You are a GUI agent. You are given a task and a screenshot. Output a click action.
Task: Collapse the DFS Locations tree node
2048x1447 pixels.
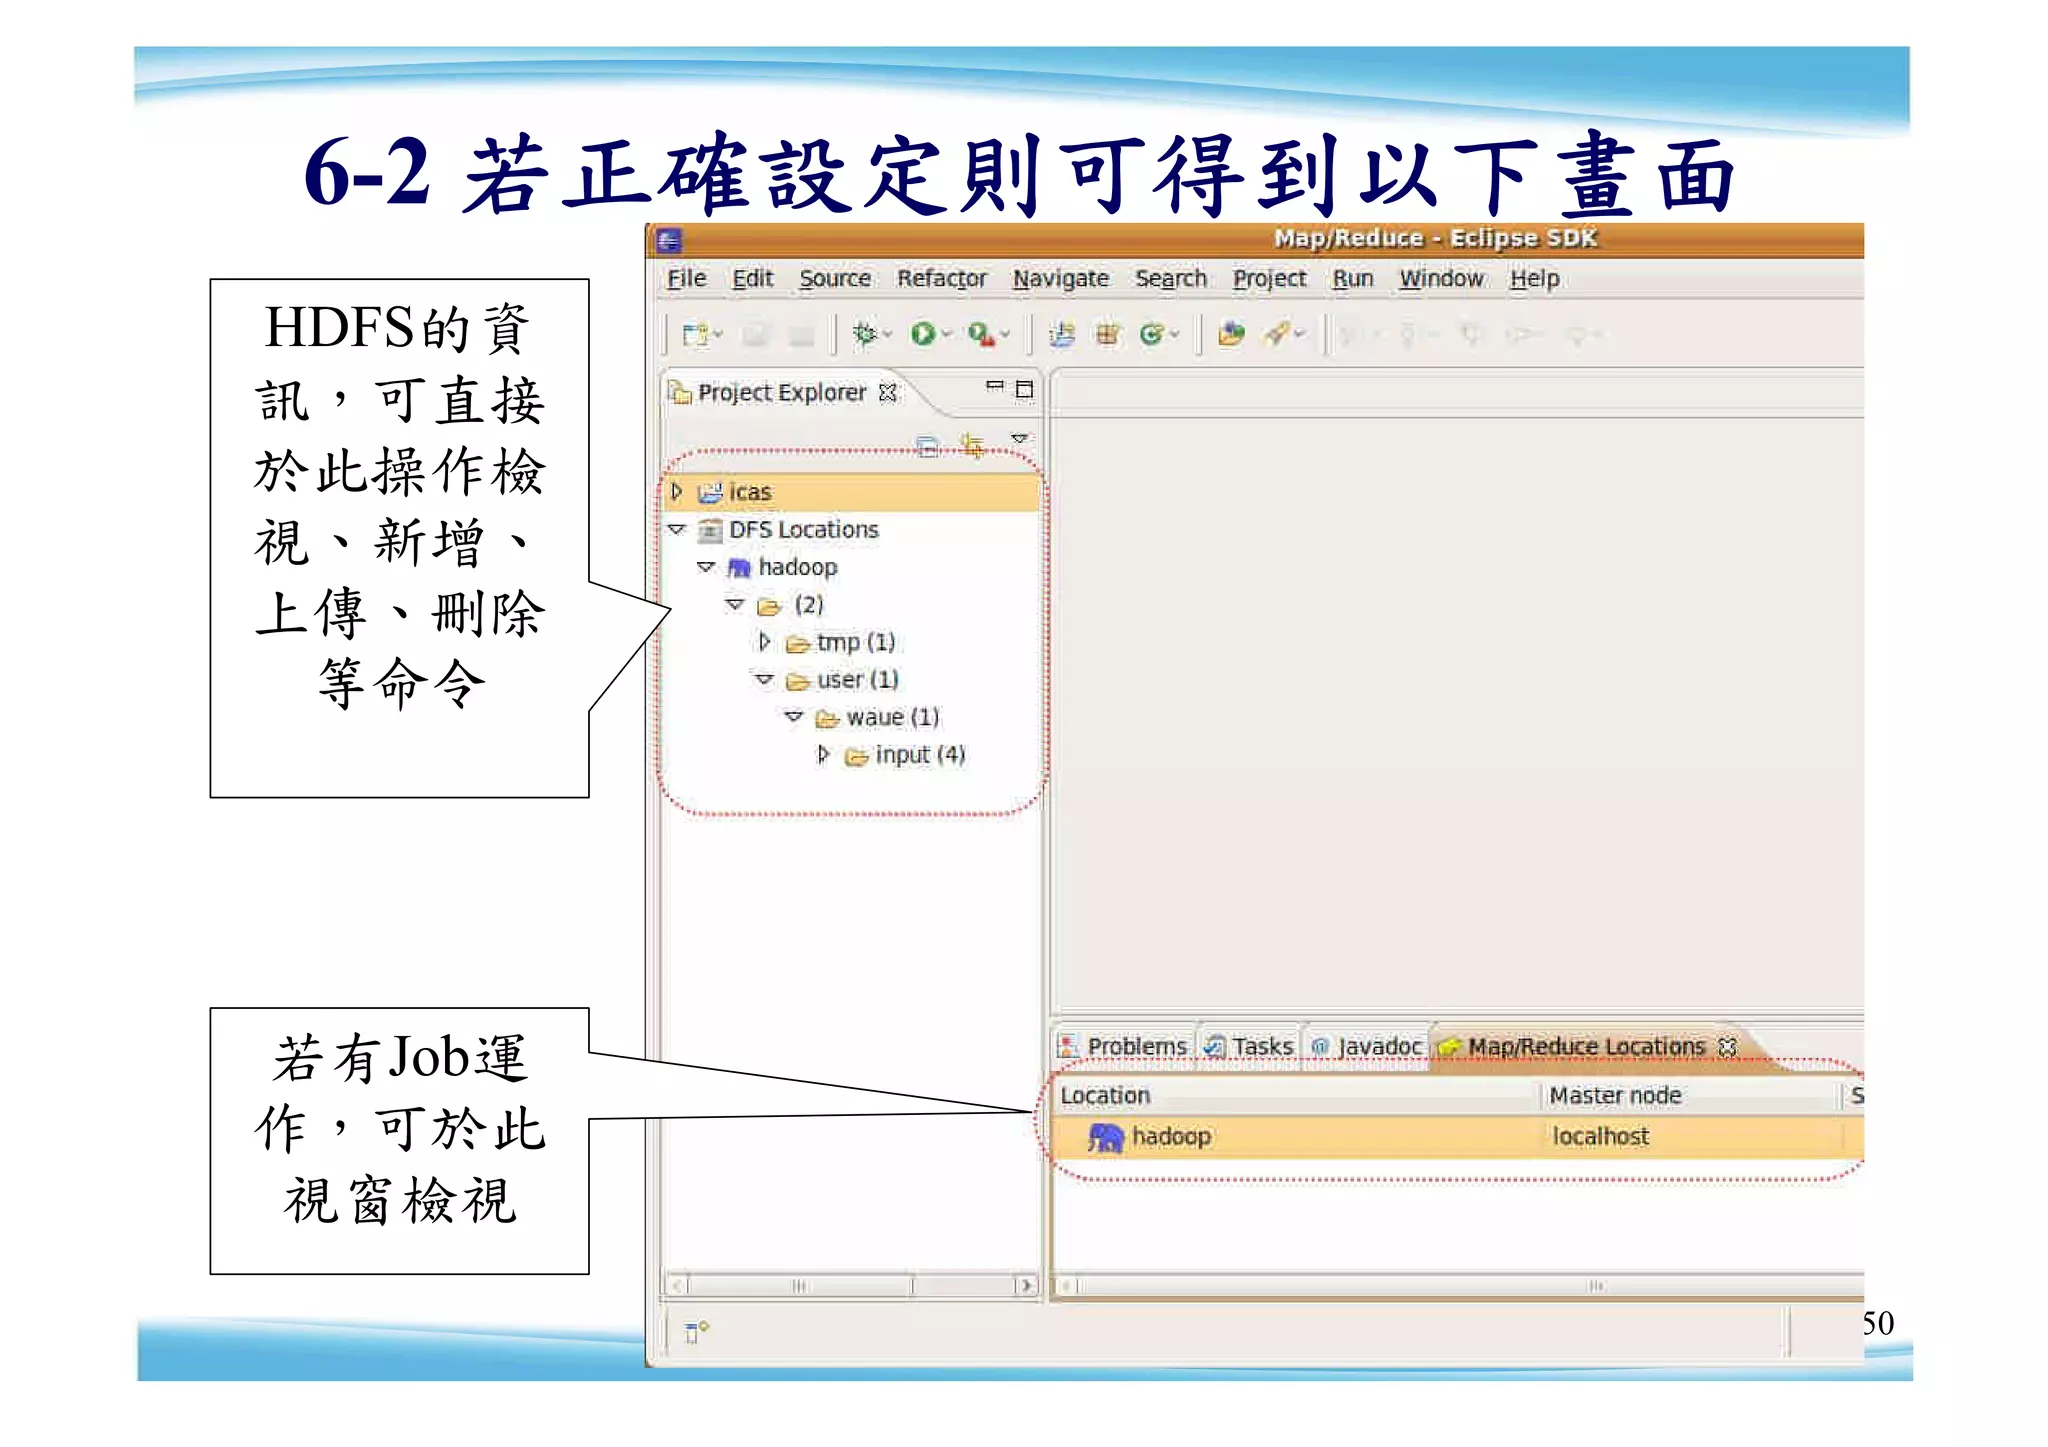[x=677, y=529]
